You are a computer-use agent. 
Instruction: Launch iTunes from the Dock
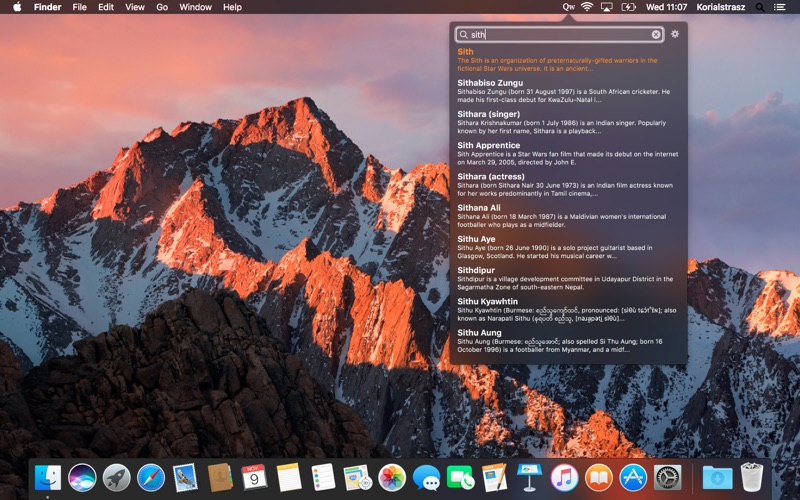click(564, 478)
